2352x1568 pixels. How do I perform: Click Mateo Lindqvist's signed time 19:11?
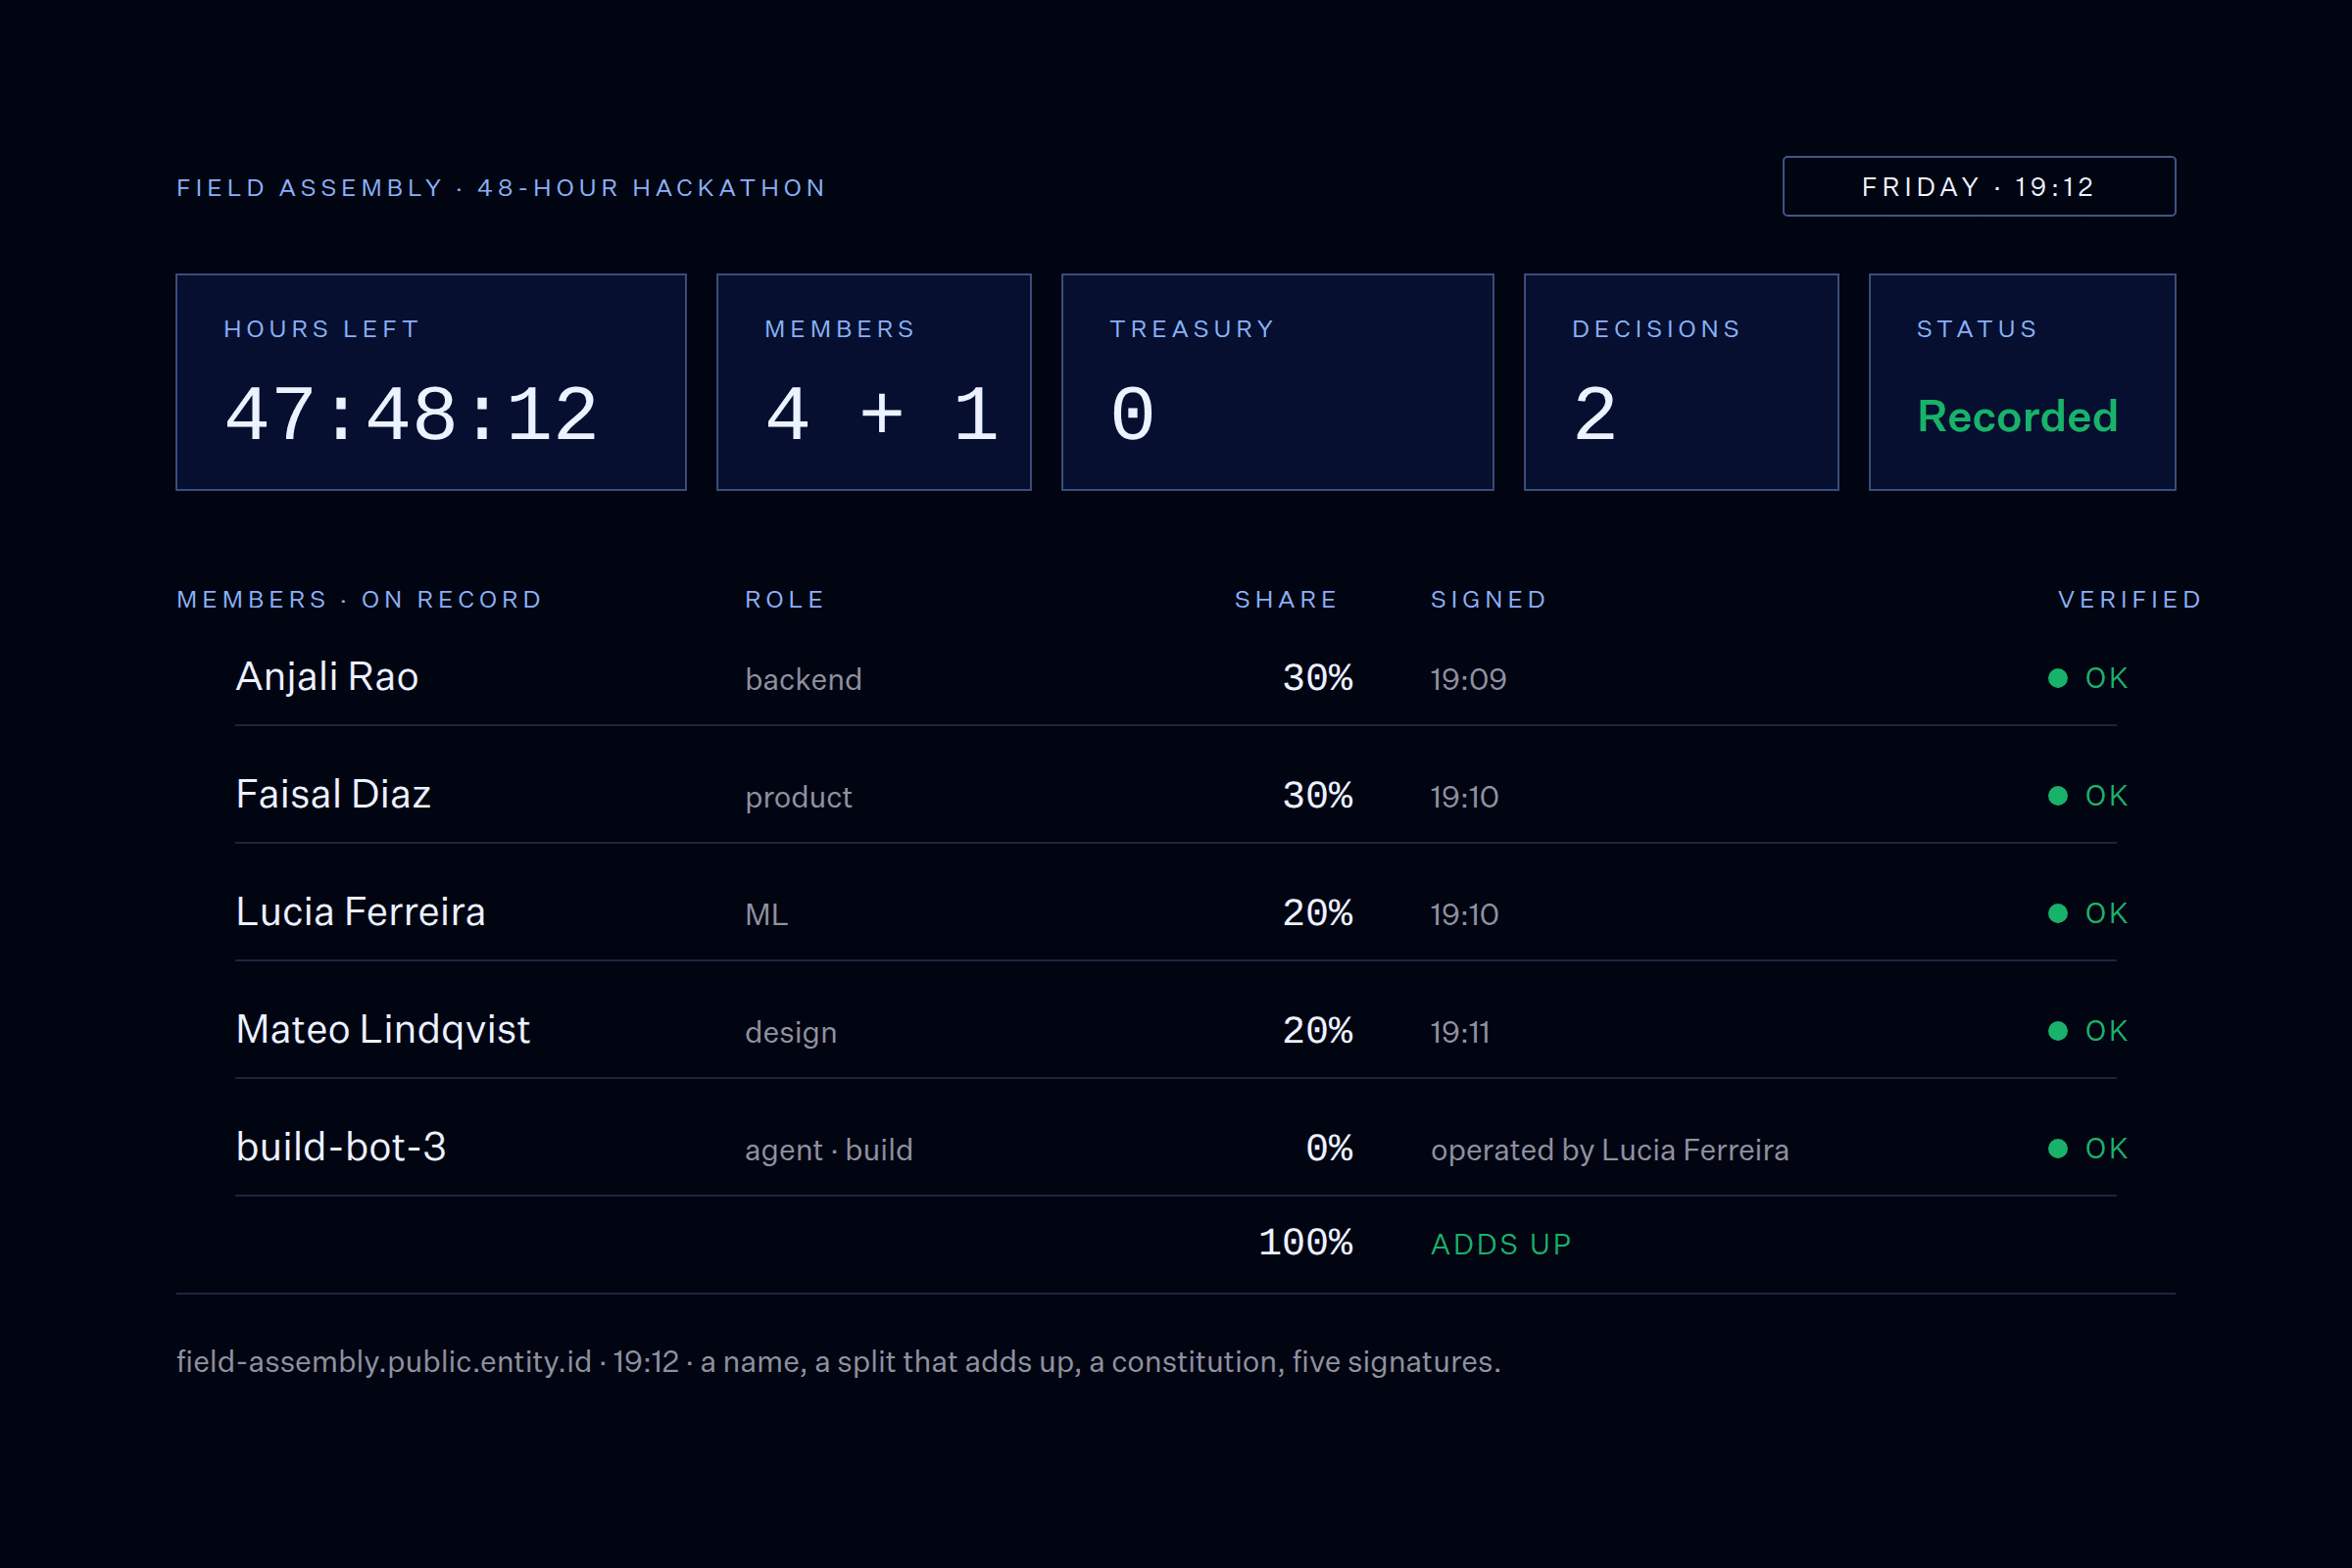click(1460, 1032)
